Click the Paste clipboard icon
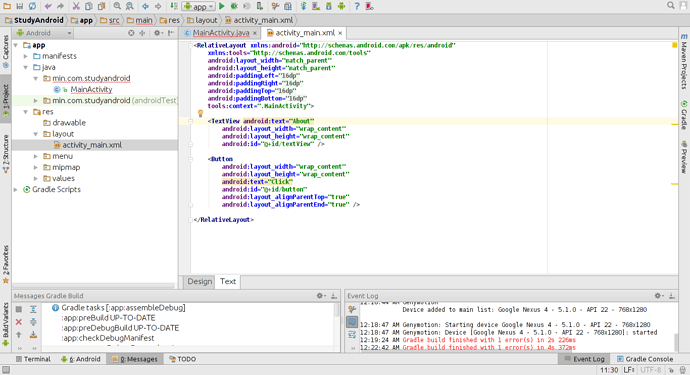The image size is (690, 375). tap(102, 6)
